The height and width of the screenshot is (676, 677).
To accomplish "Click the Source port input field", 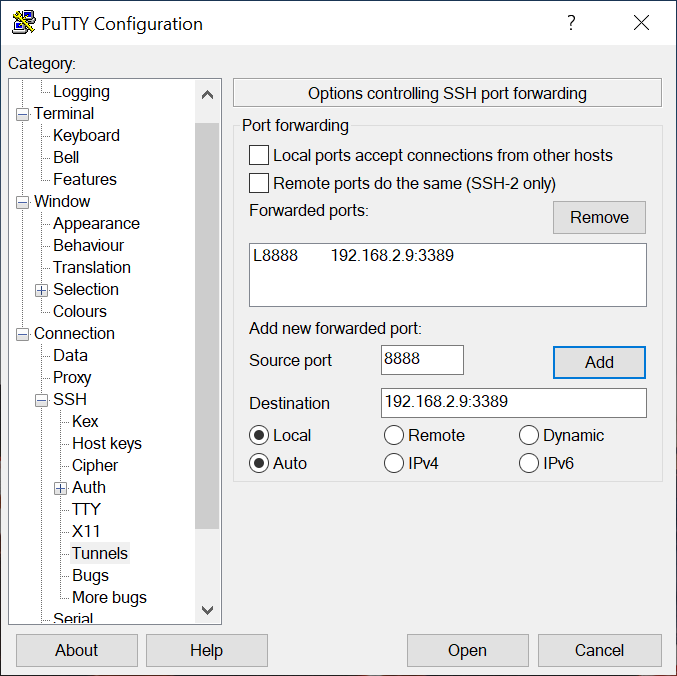I will click(422, 360).
